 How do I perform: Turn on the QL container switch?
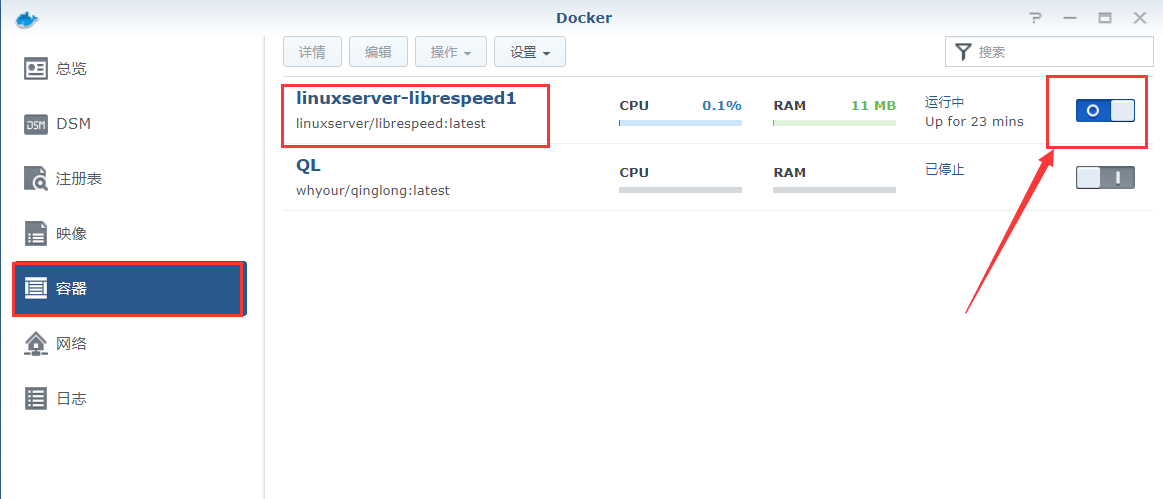pyautogui.click(x=1105, y=178)
